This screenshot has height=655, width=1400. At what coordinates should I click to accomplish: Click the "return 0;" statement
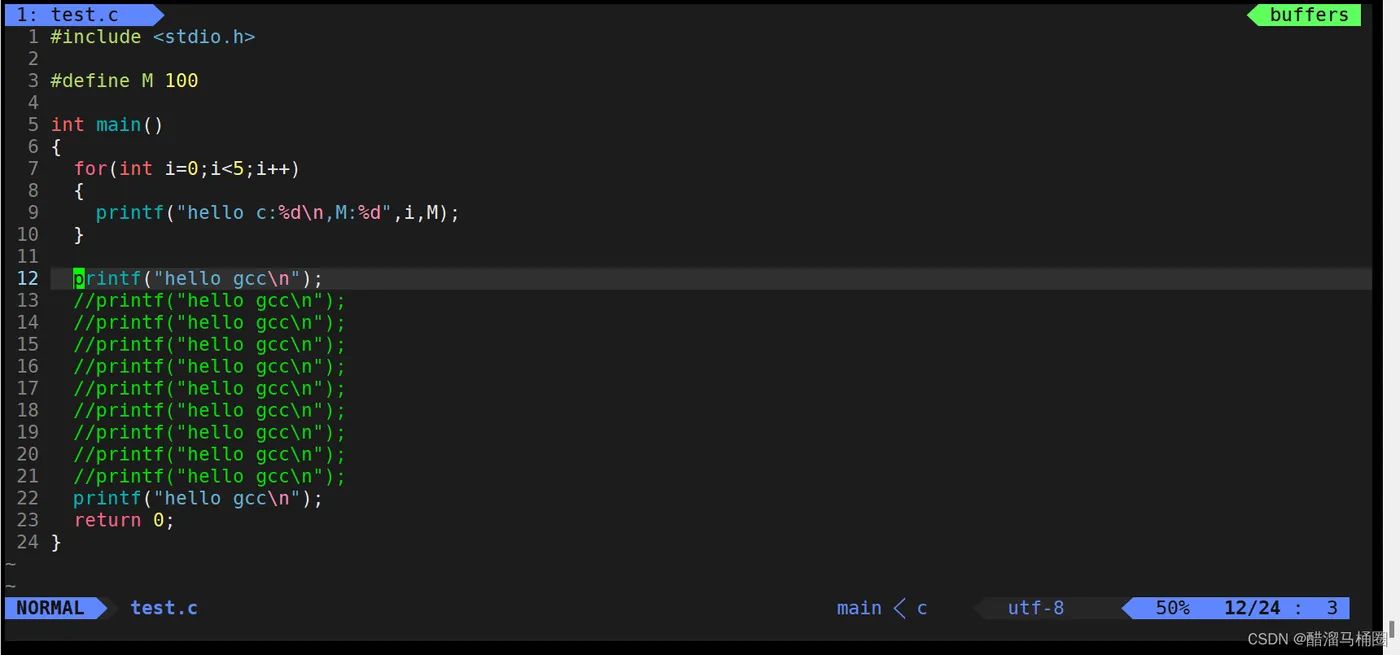pyautogui.click(x=124, y=521)
